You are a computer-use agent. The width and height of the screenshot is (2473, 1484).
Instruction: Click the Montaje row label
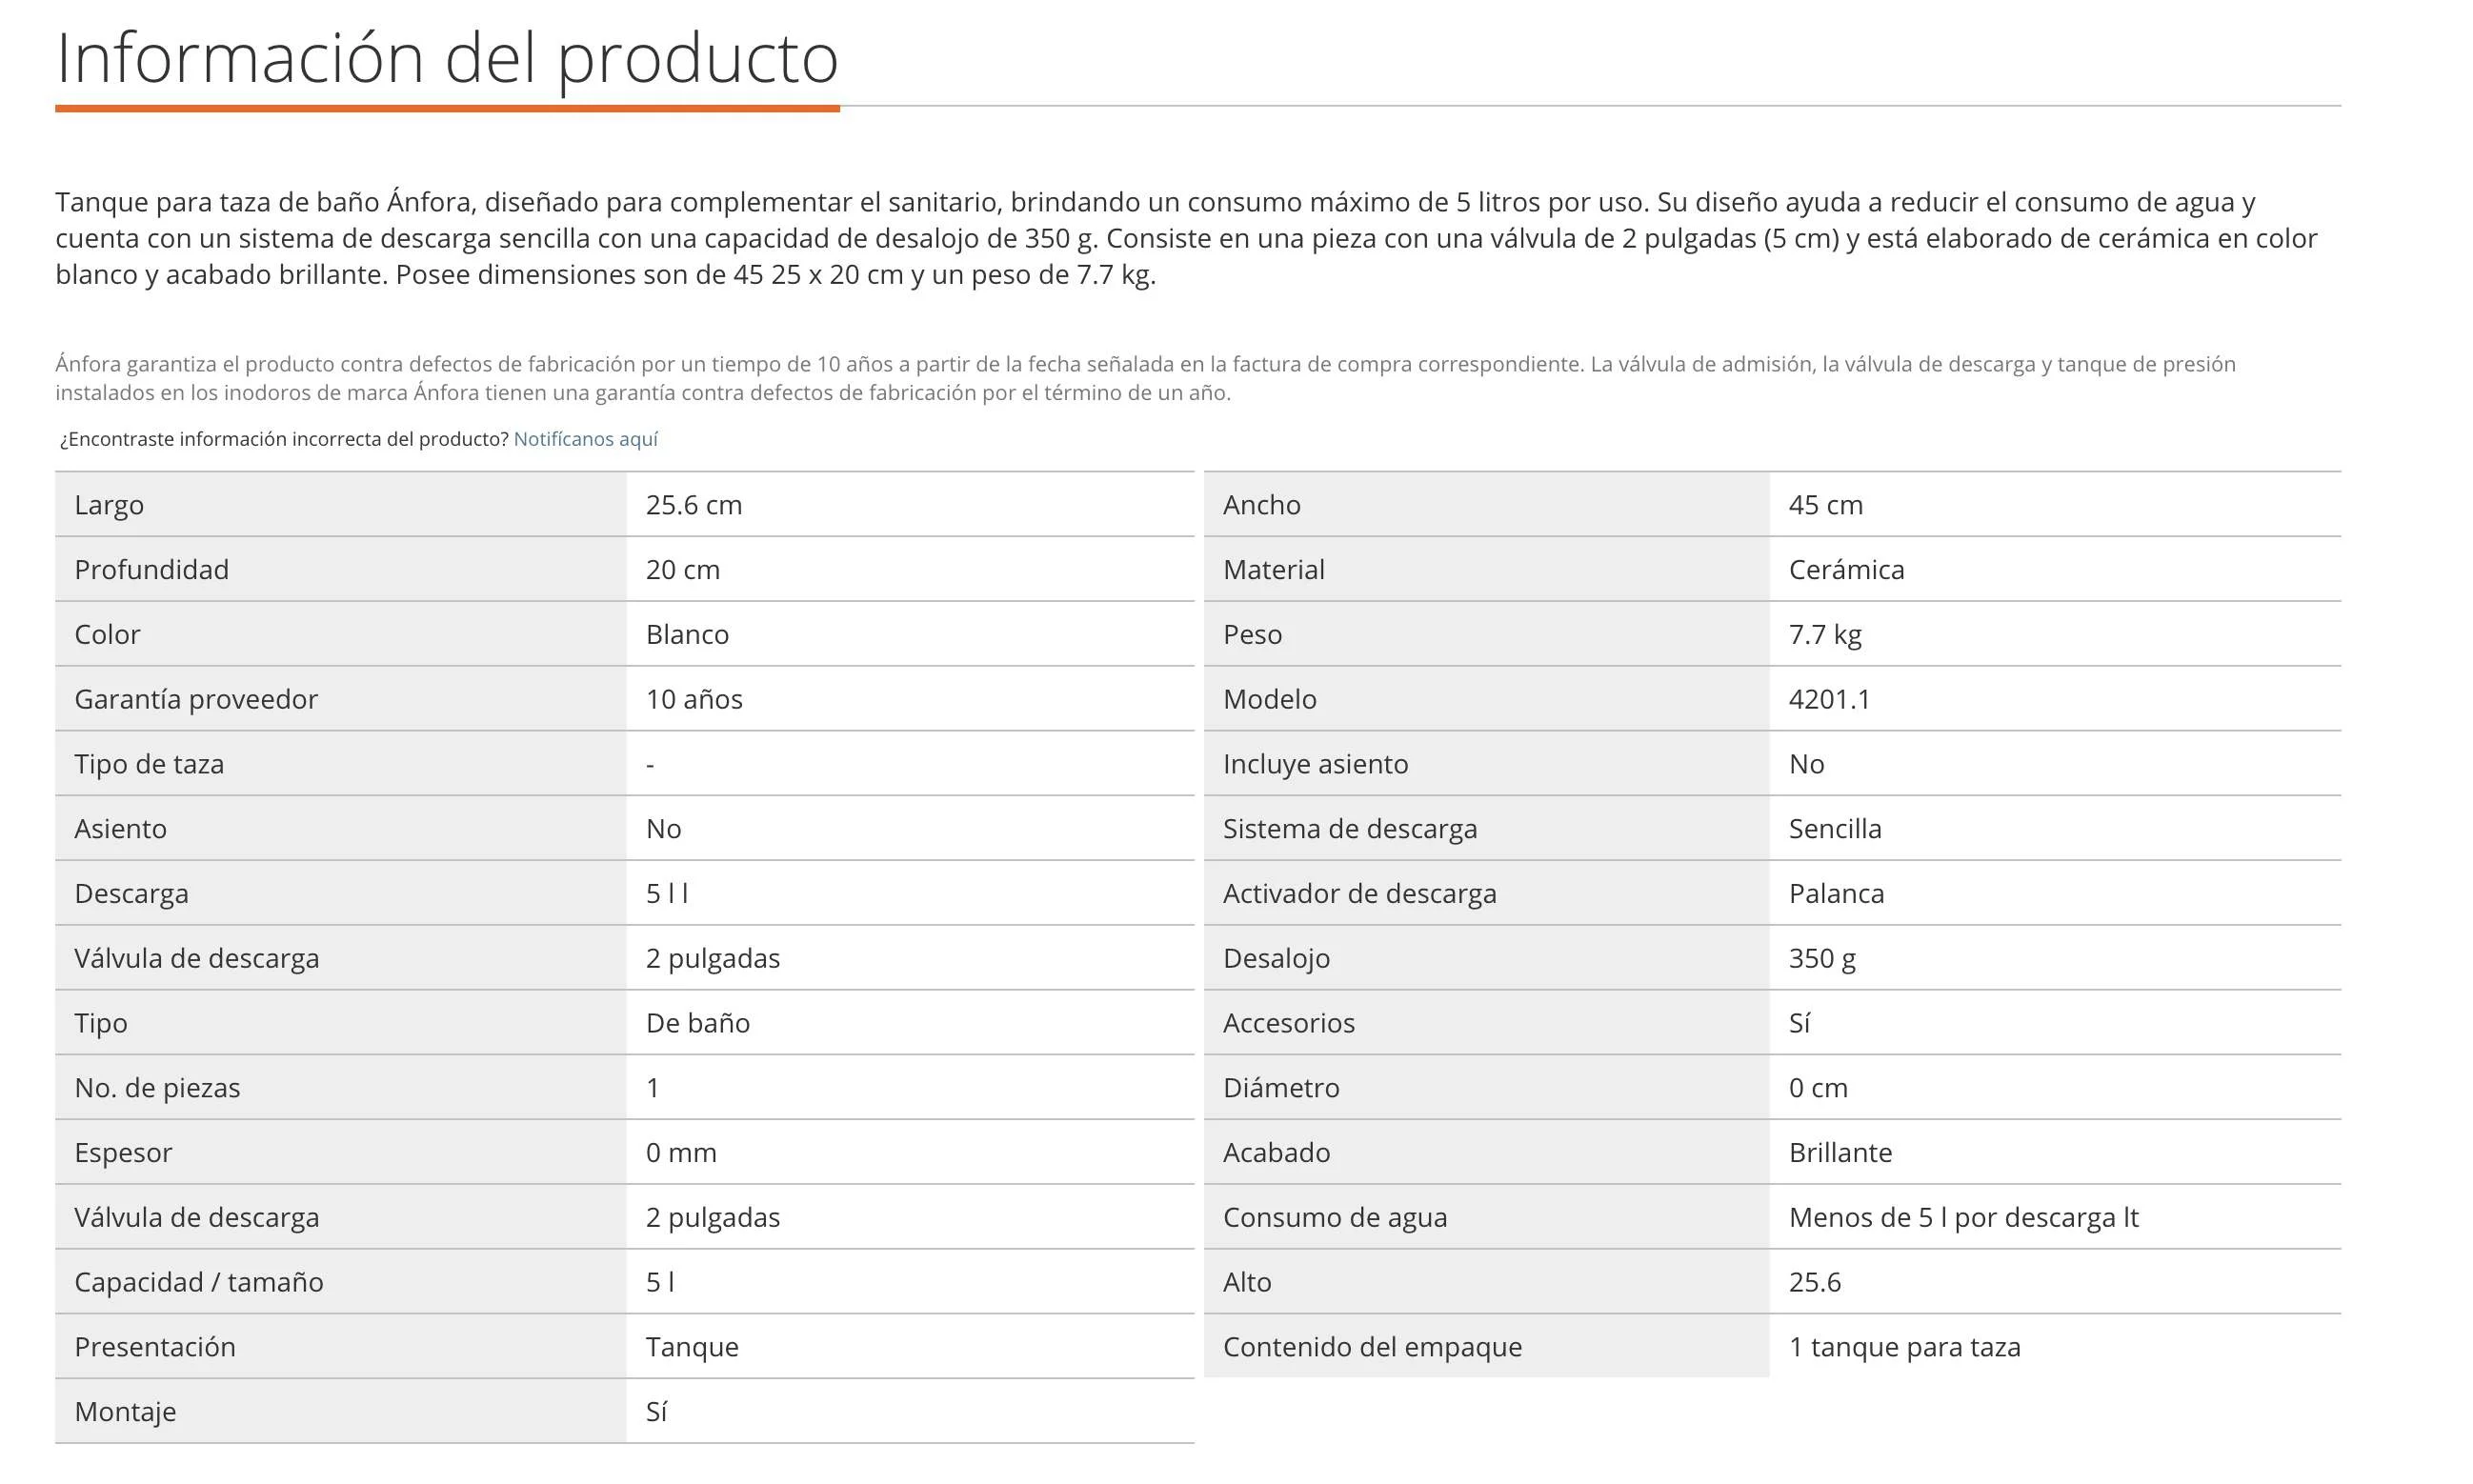tap(125, 1412)
